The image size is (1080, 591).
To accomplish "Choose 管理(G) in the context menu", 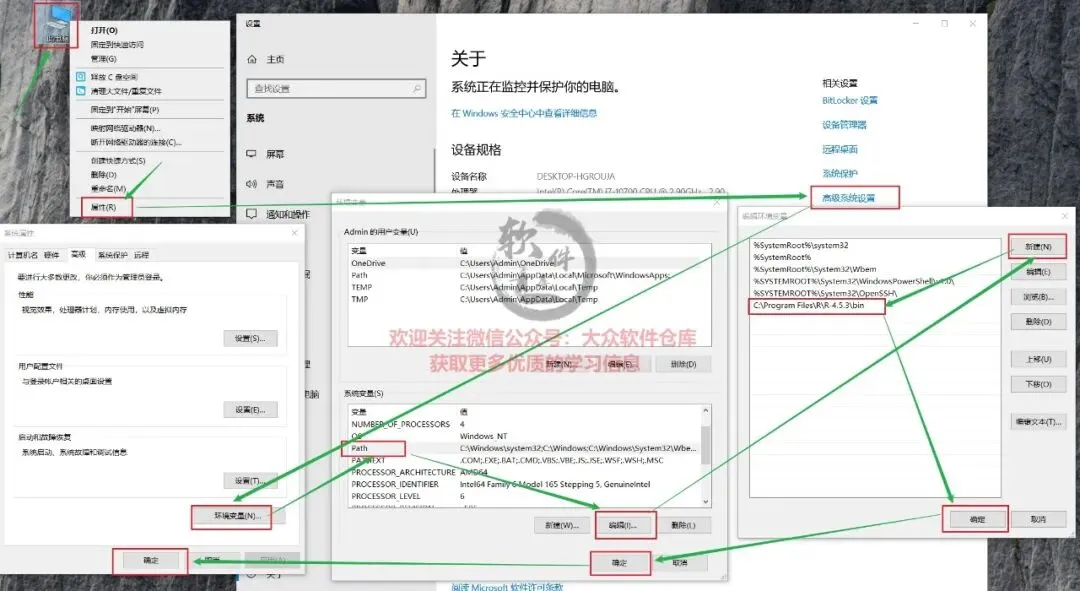I will (x=103, y=59).
